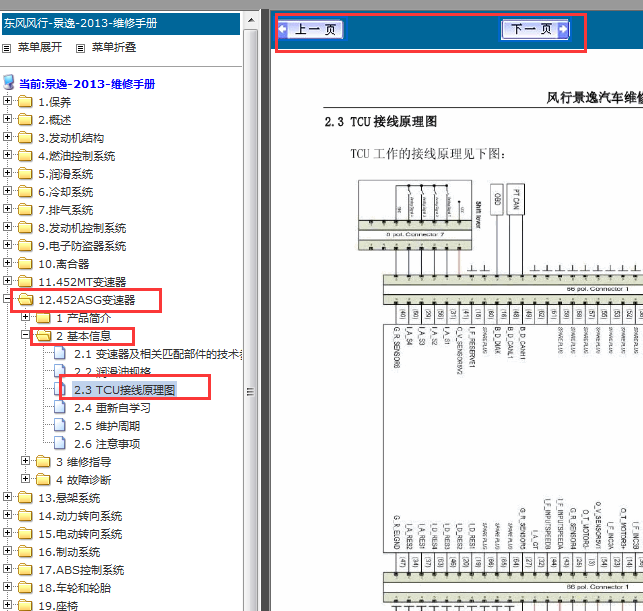Select the 4 故障诊断 tree label
Image resolution: width=643 pixels, height=611 pixels.
point(84,480)
